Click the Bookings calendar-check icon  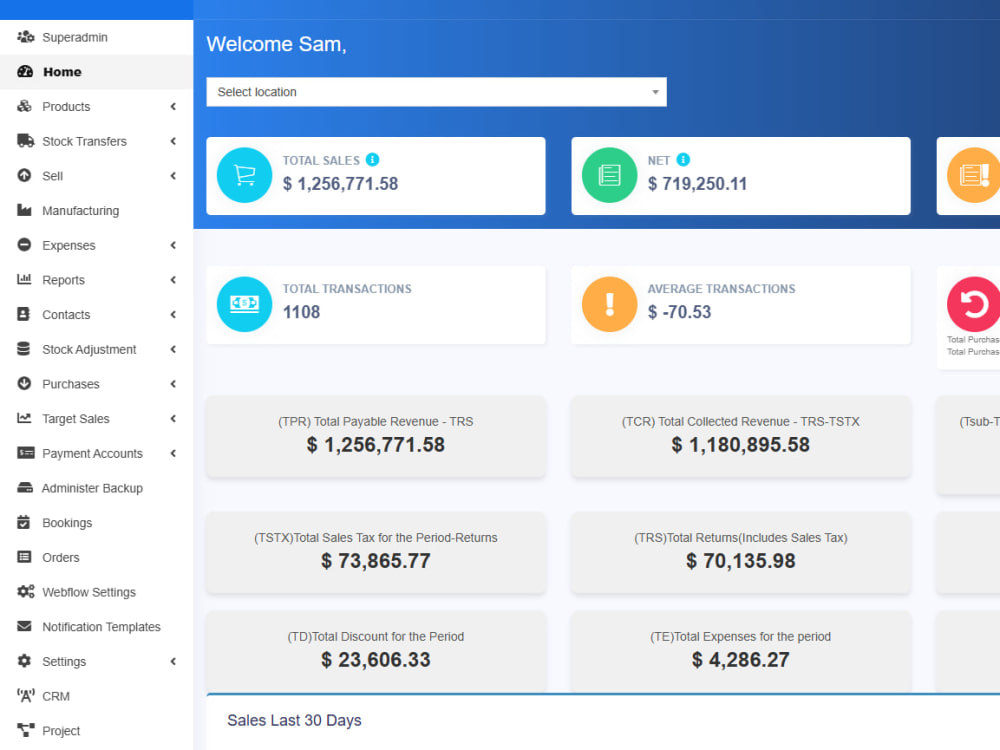(24, 522)
